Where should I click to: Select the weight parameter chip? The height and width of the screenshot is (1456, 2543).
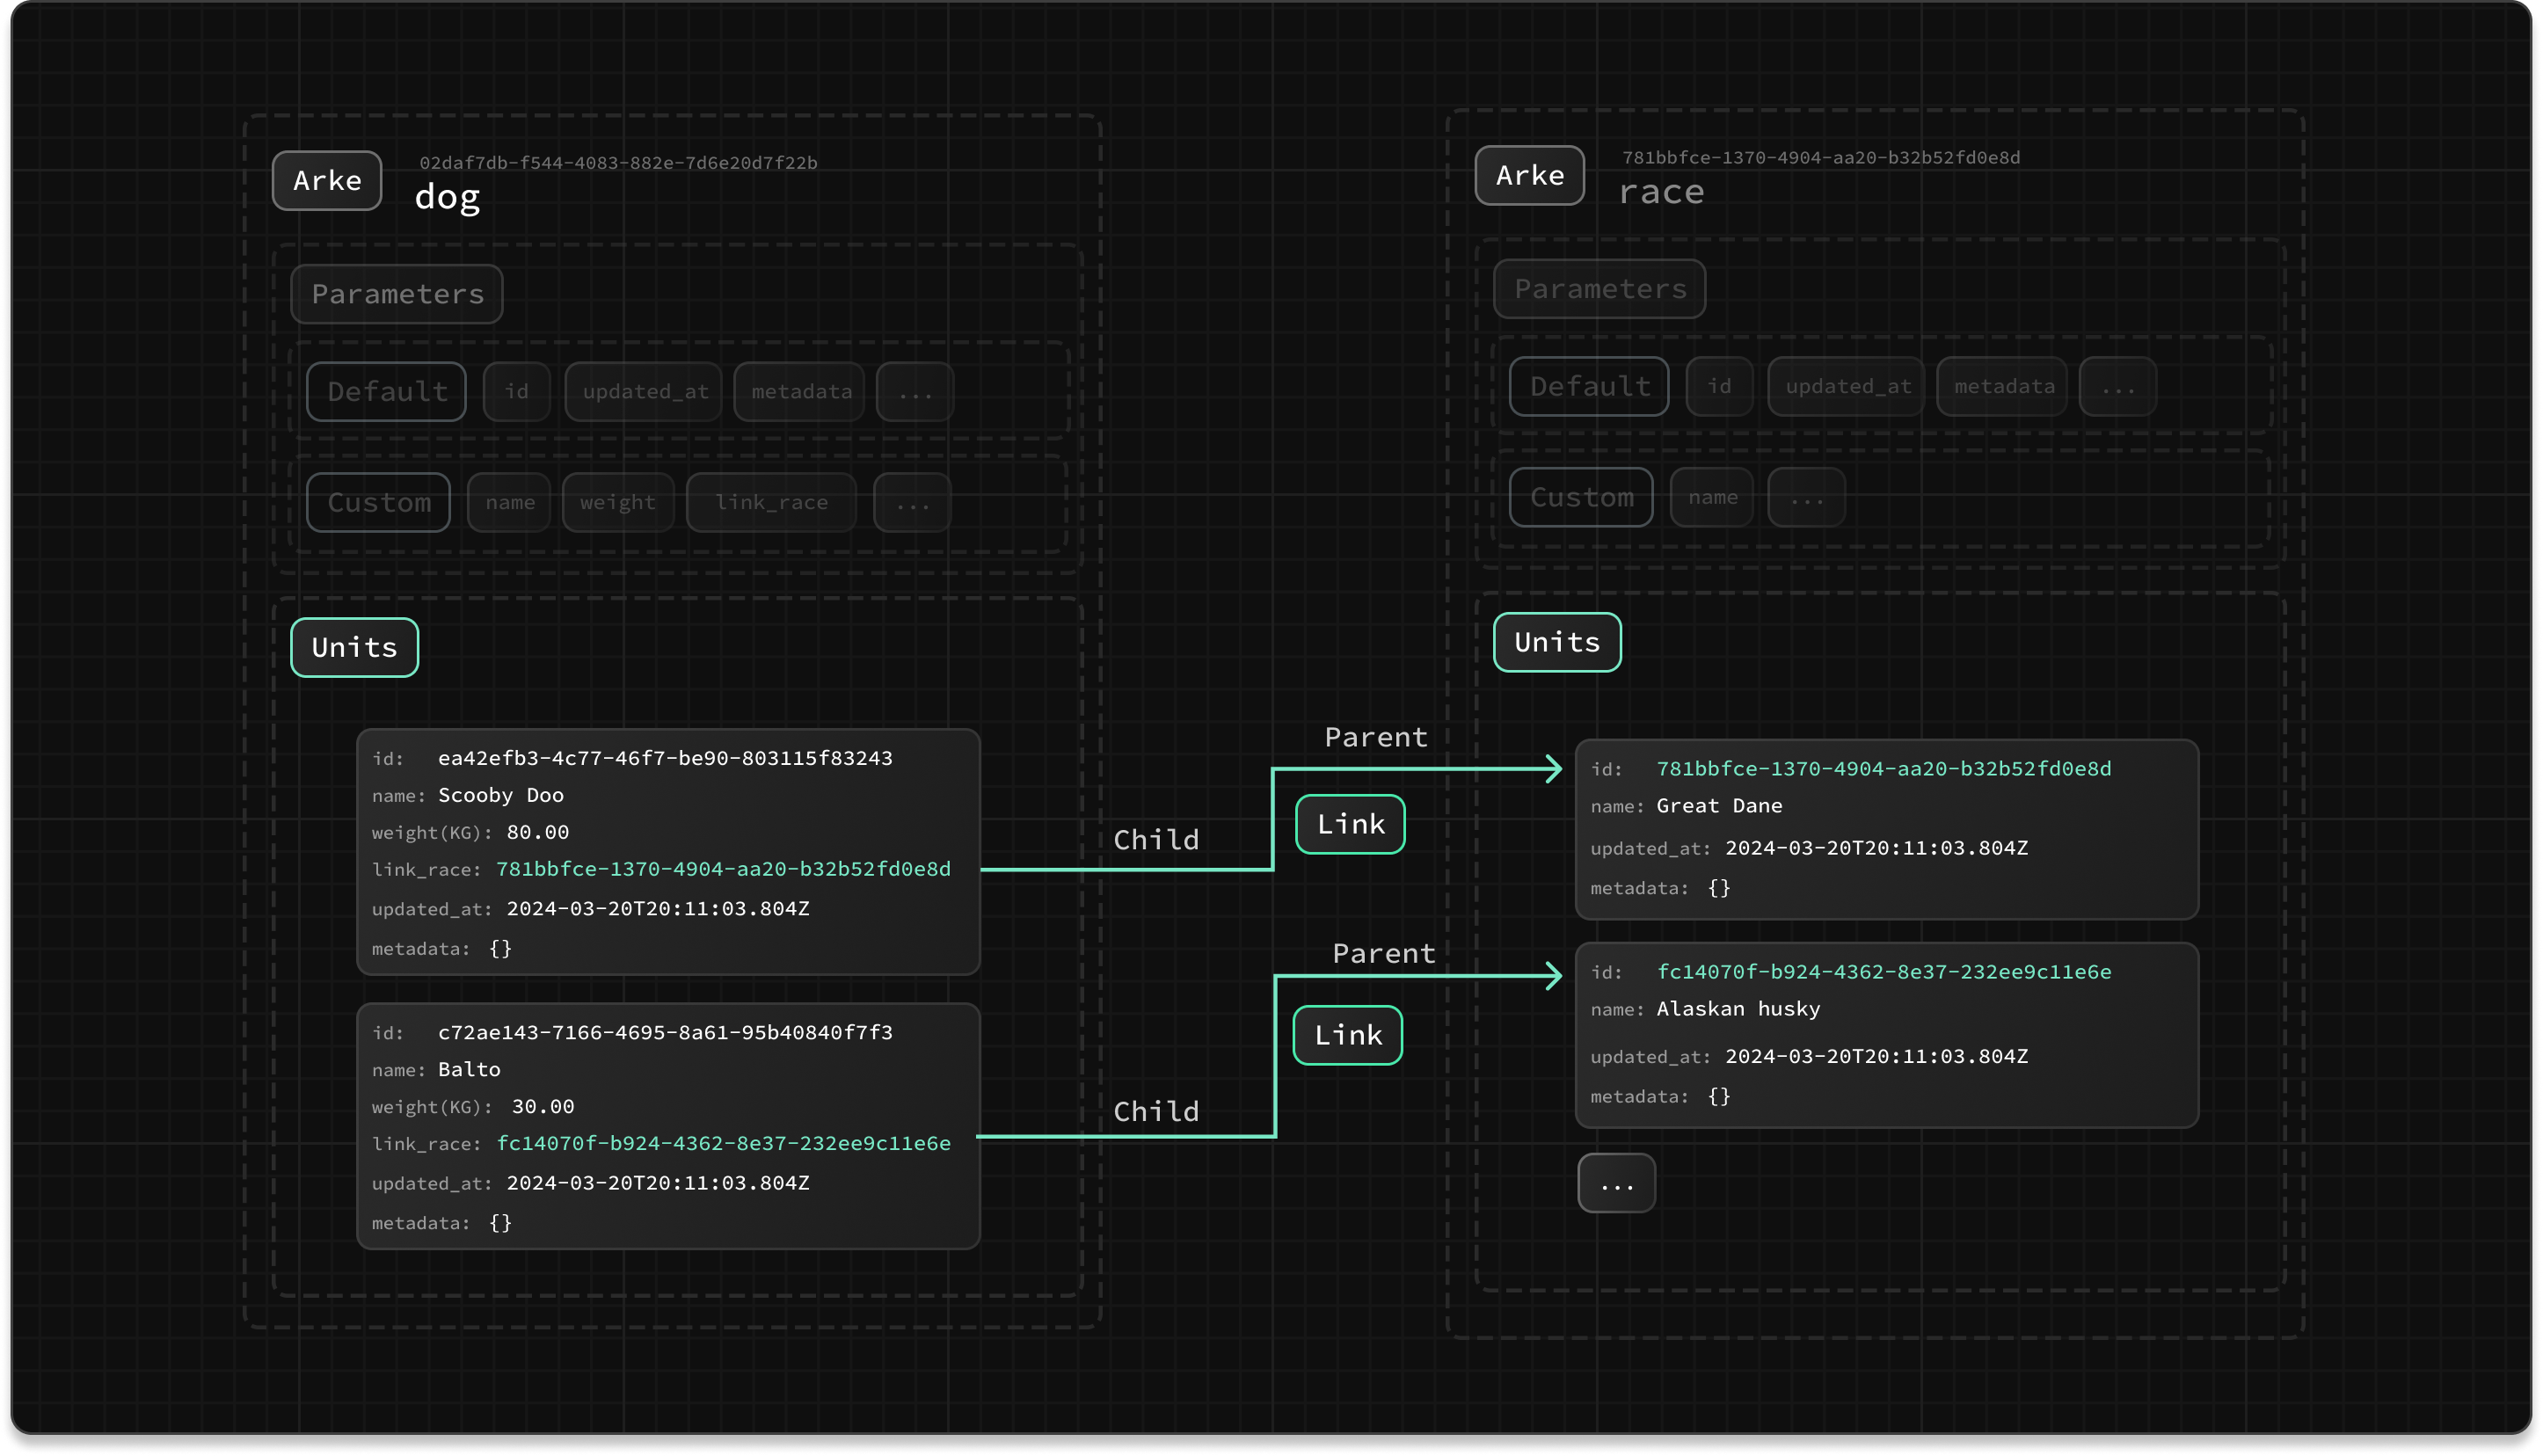(x=618, y=503)
